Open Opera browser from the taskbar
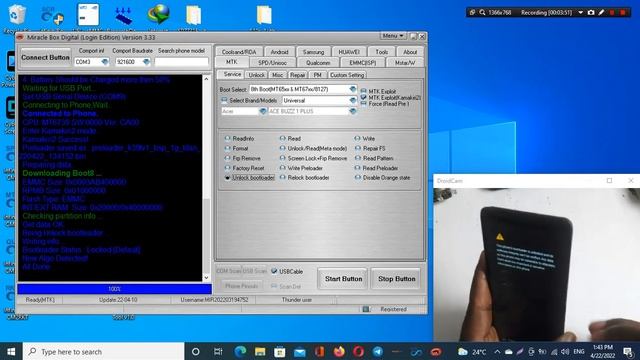Image resolution: width=640 pixels, height=360 pixels. (x=358, y=351)
